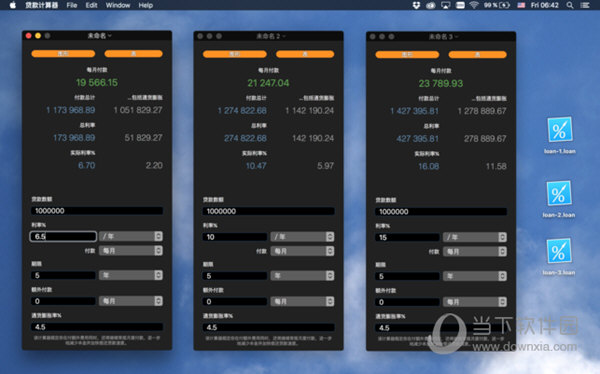Open extra payment frequency dropdown in first window
The image size is (600, 374).
pyautogui.click(x=130, y=301)
